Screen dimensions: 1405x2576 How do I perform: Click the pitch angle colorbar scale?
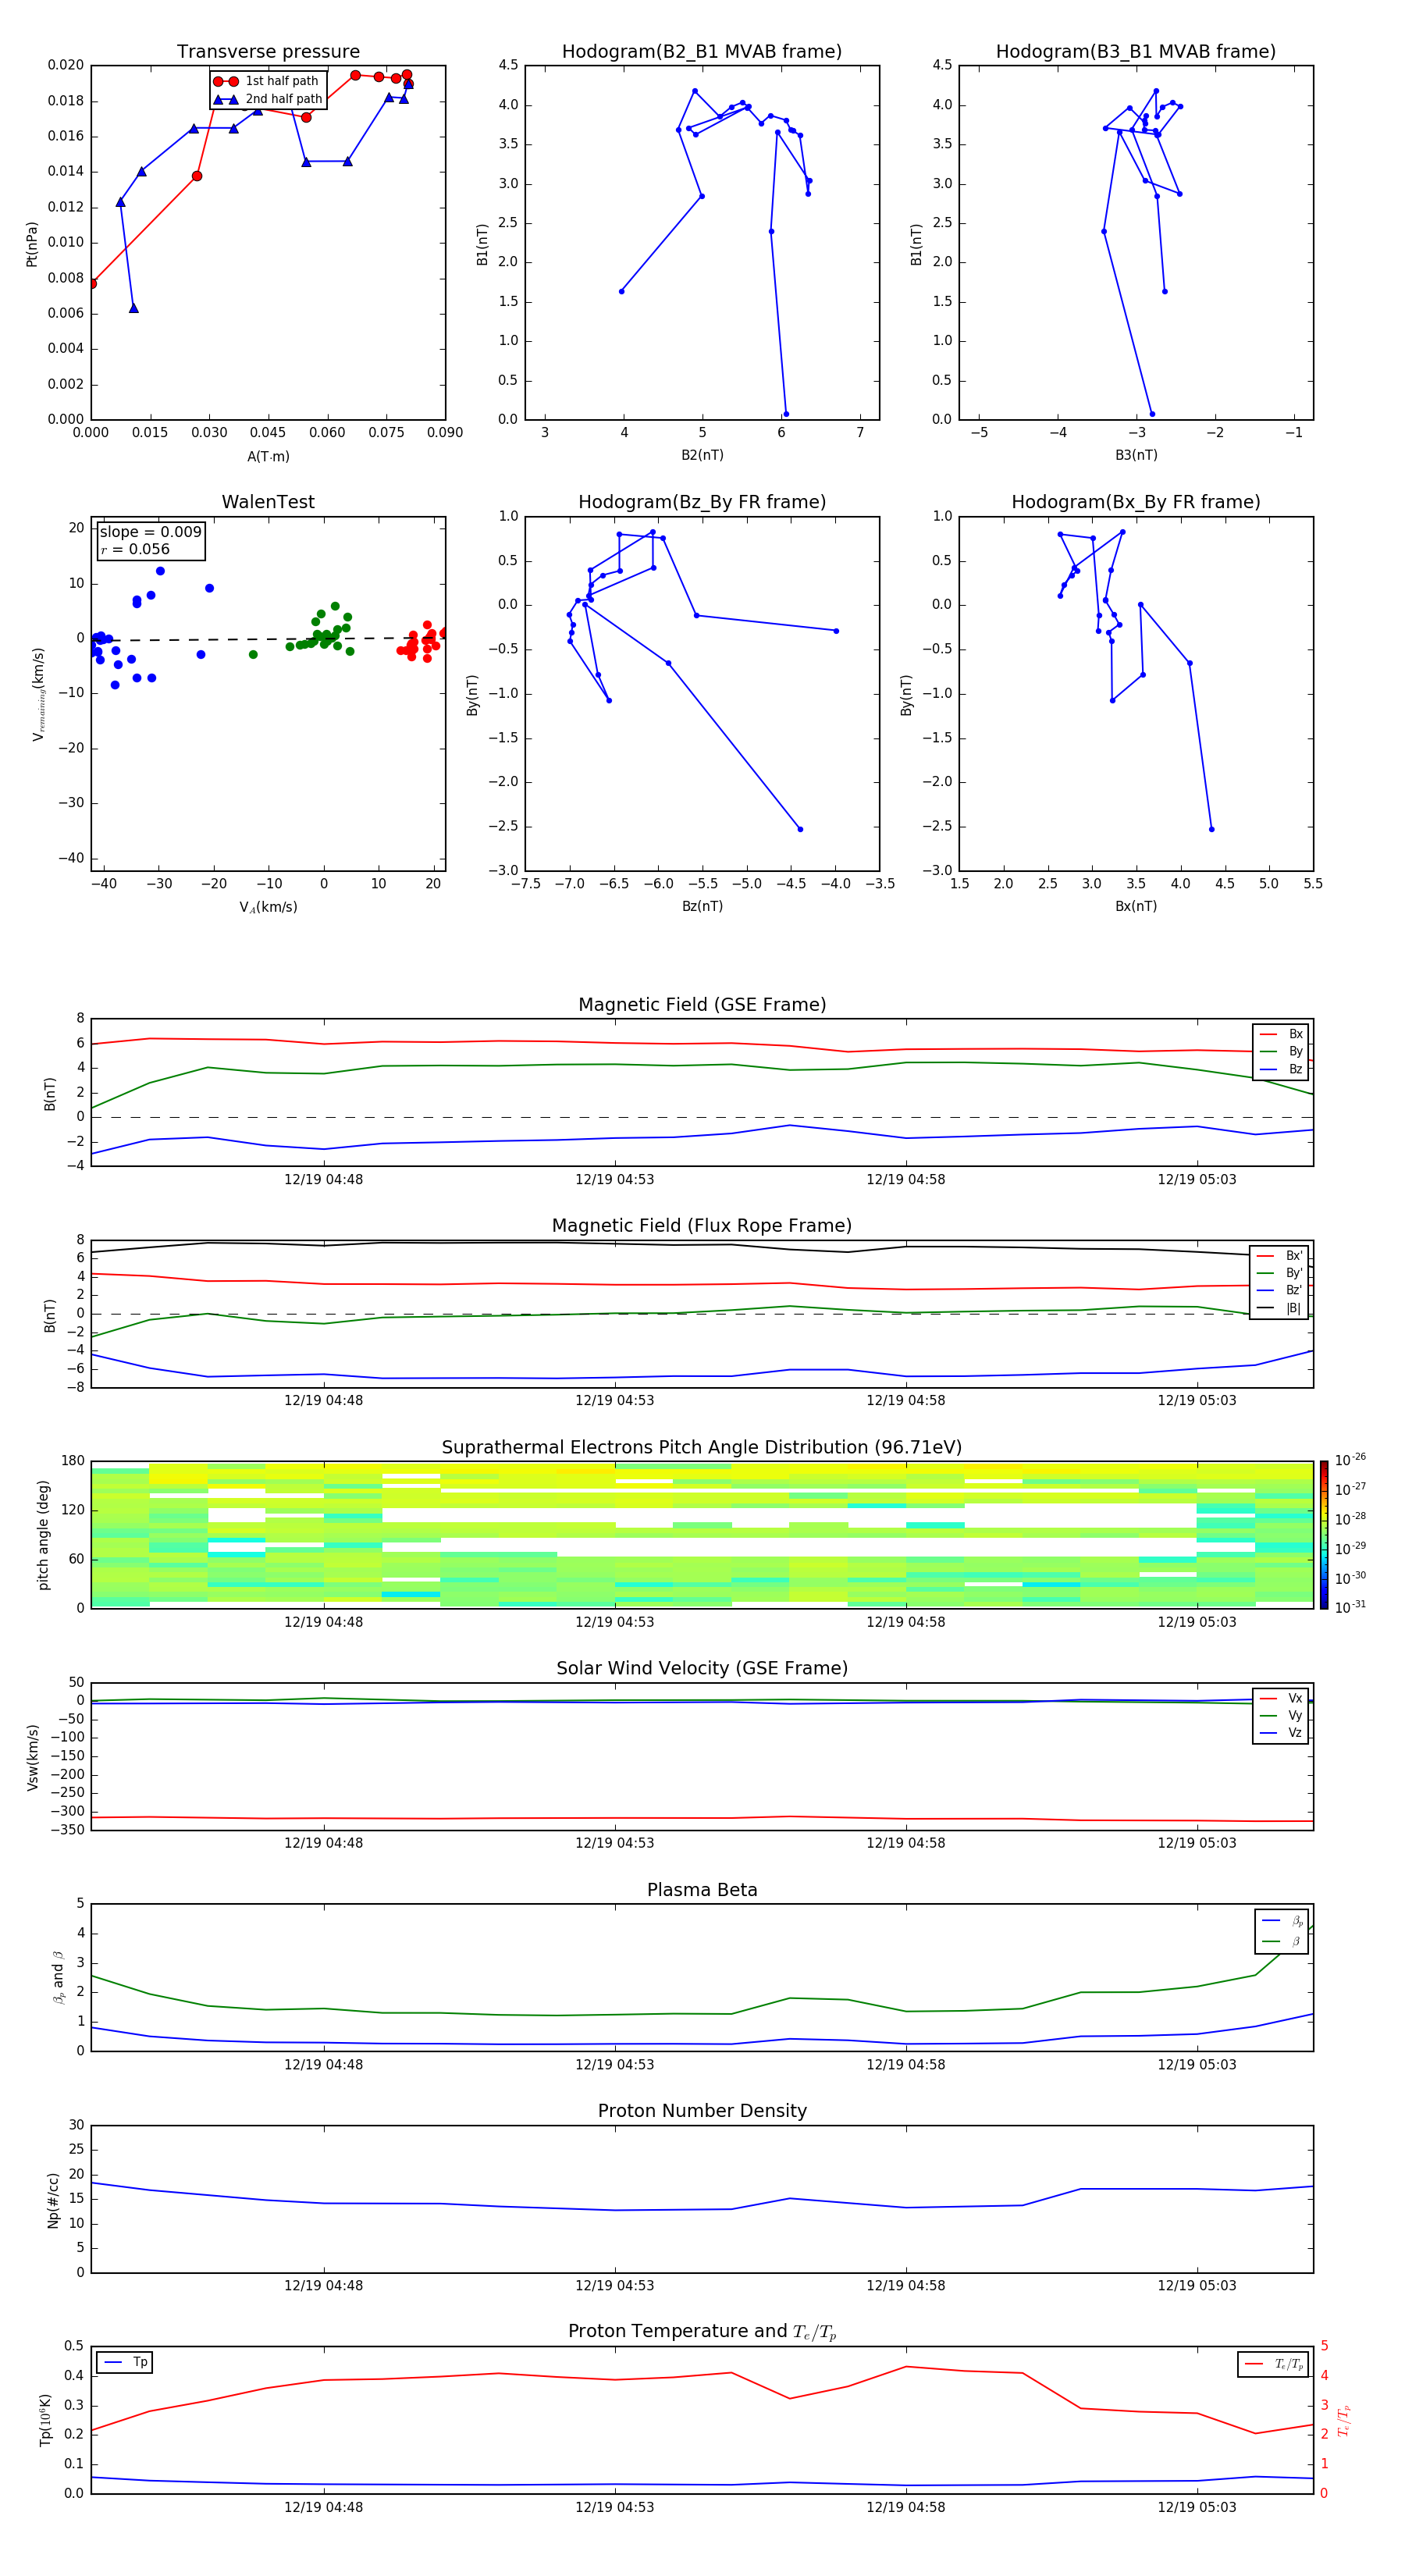tap(1324, 1534)
